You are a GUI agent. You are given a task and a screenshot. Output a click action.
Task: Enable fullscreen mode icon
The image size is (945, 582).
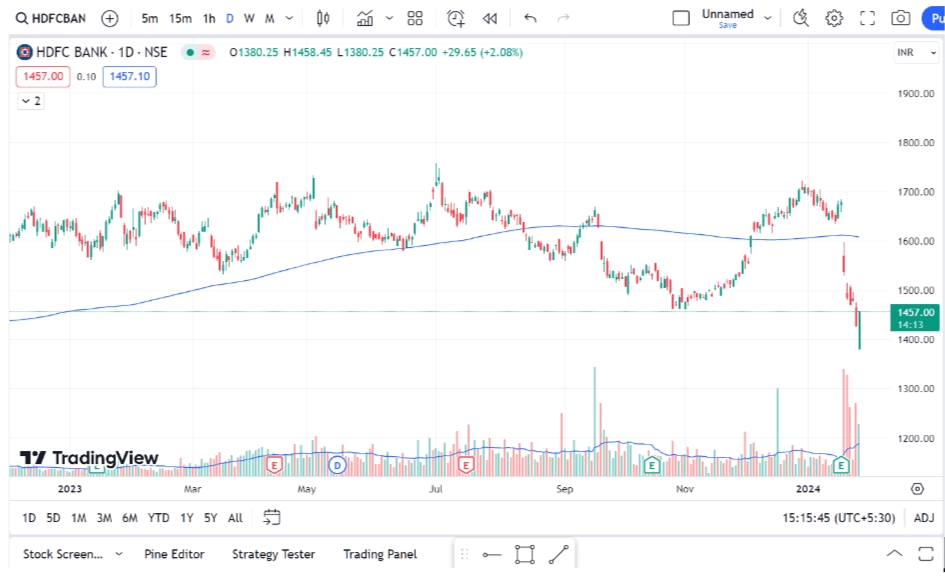(x=867, y=17)
